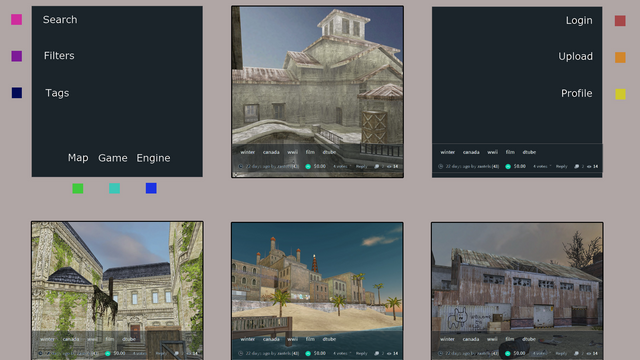Select the green swatch under Map

pyautogui.click(x=78, y=188)
